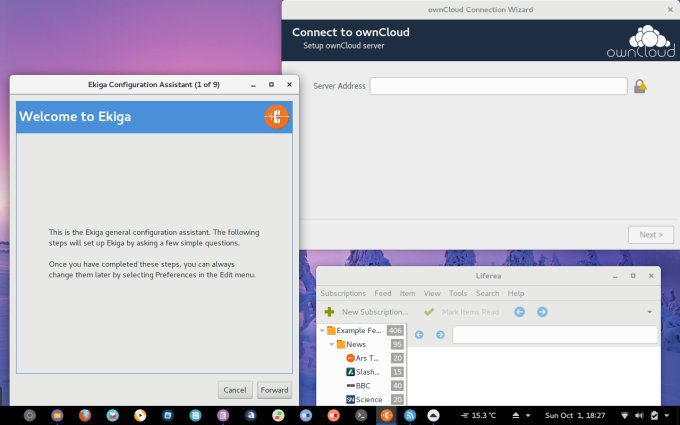
Task: Open the Subscriptions menu in Liferea
Action: point(343,293)
